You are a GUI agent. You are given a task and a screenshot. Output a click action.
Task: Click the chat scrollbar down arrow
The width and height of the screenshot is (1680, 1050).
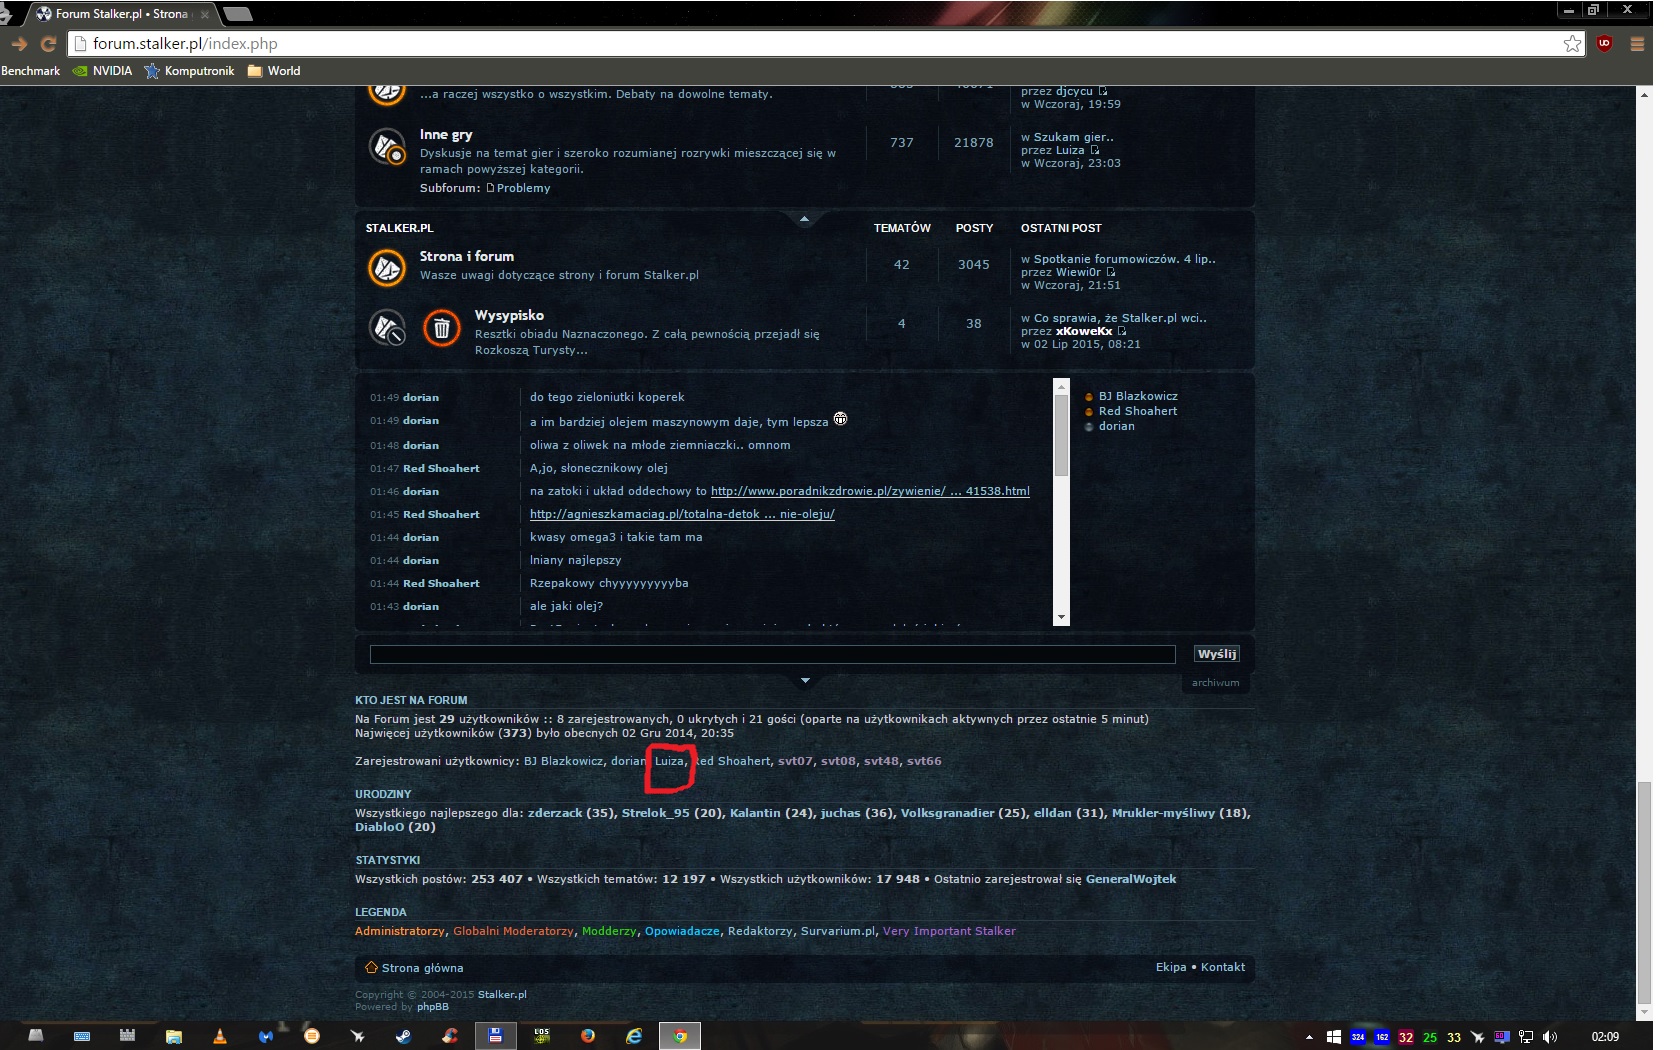point(1062,618)
